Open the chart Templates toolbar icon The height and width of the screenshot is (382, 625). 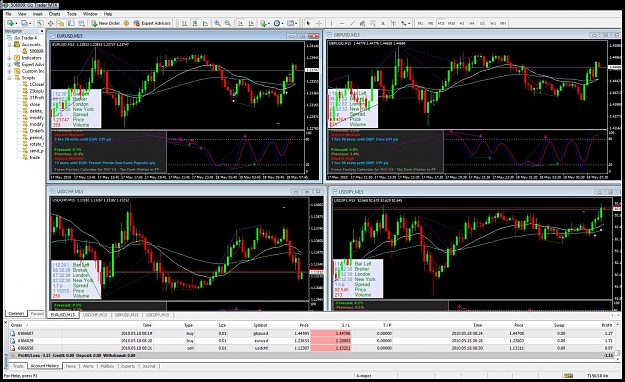click(x=290, y=24)
